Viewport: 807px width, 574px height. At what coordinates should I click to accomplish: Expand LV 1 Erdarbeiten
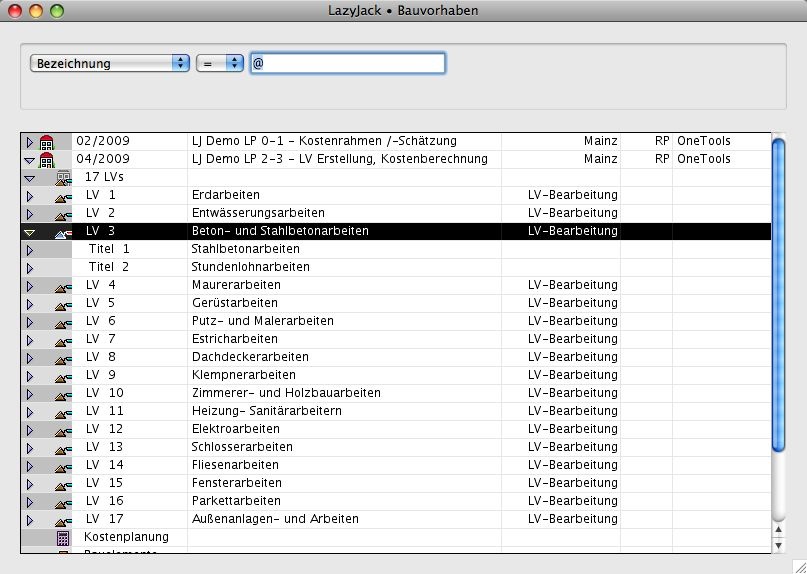click(x=29, y=196)
